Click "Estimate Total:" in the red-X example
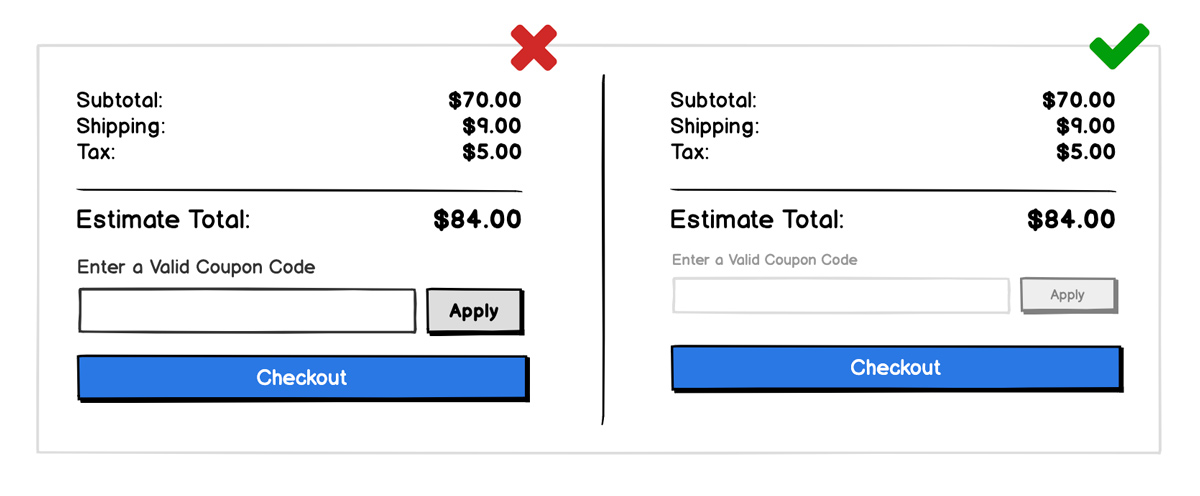1200x496 pixels. [x=163, y=220]
